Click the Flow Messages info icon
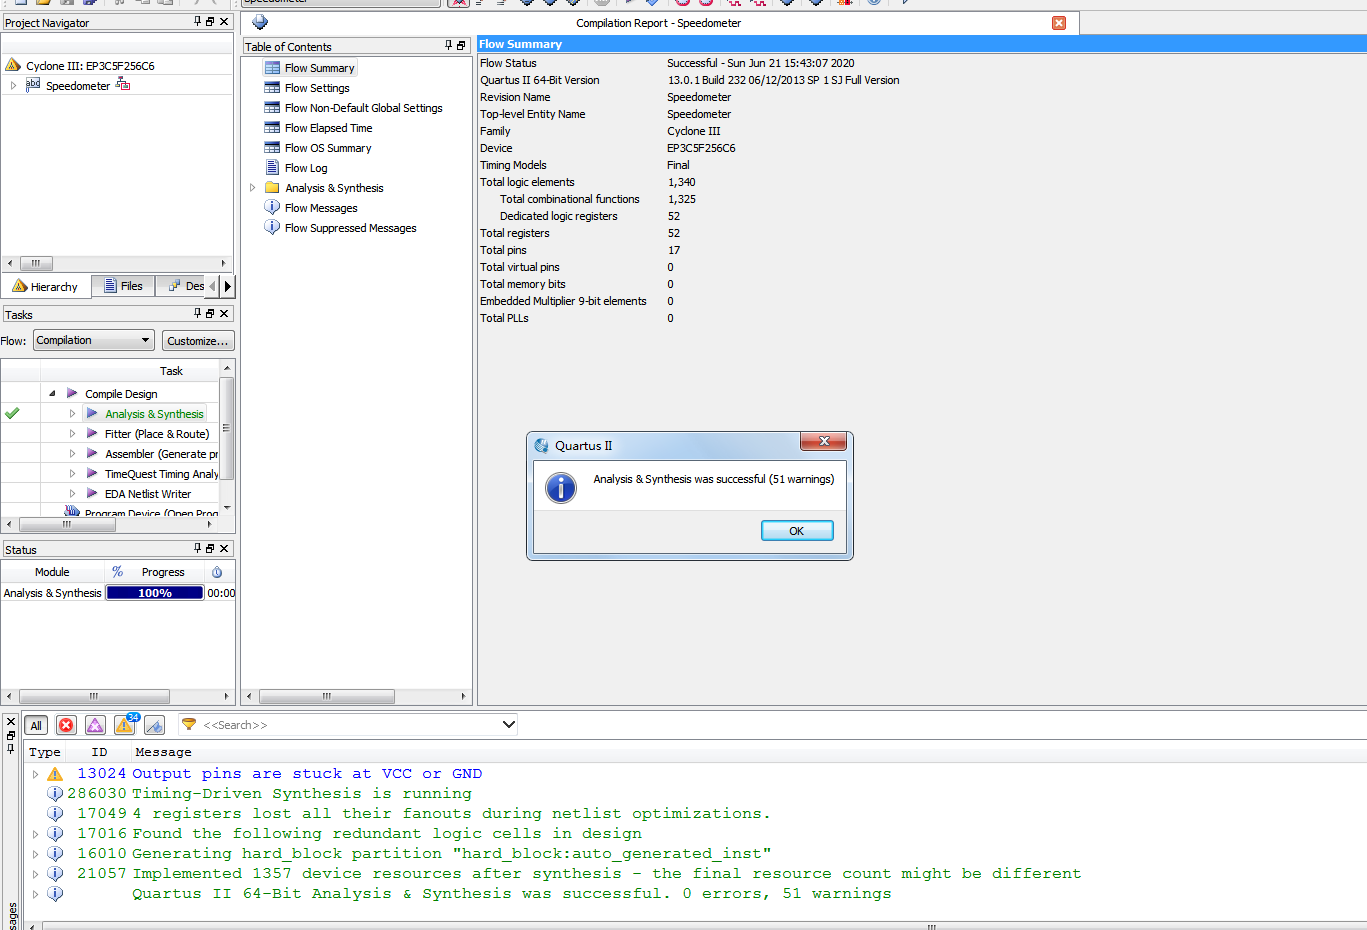The height and width of the screenshot is (930, 1367). tap(272, 208)
